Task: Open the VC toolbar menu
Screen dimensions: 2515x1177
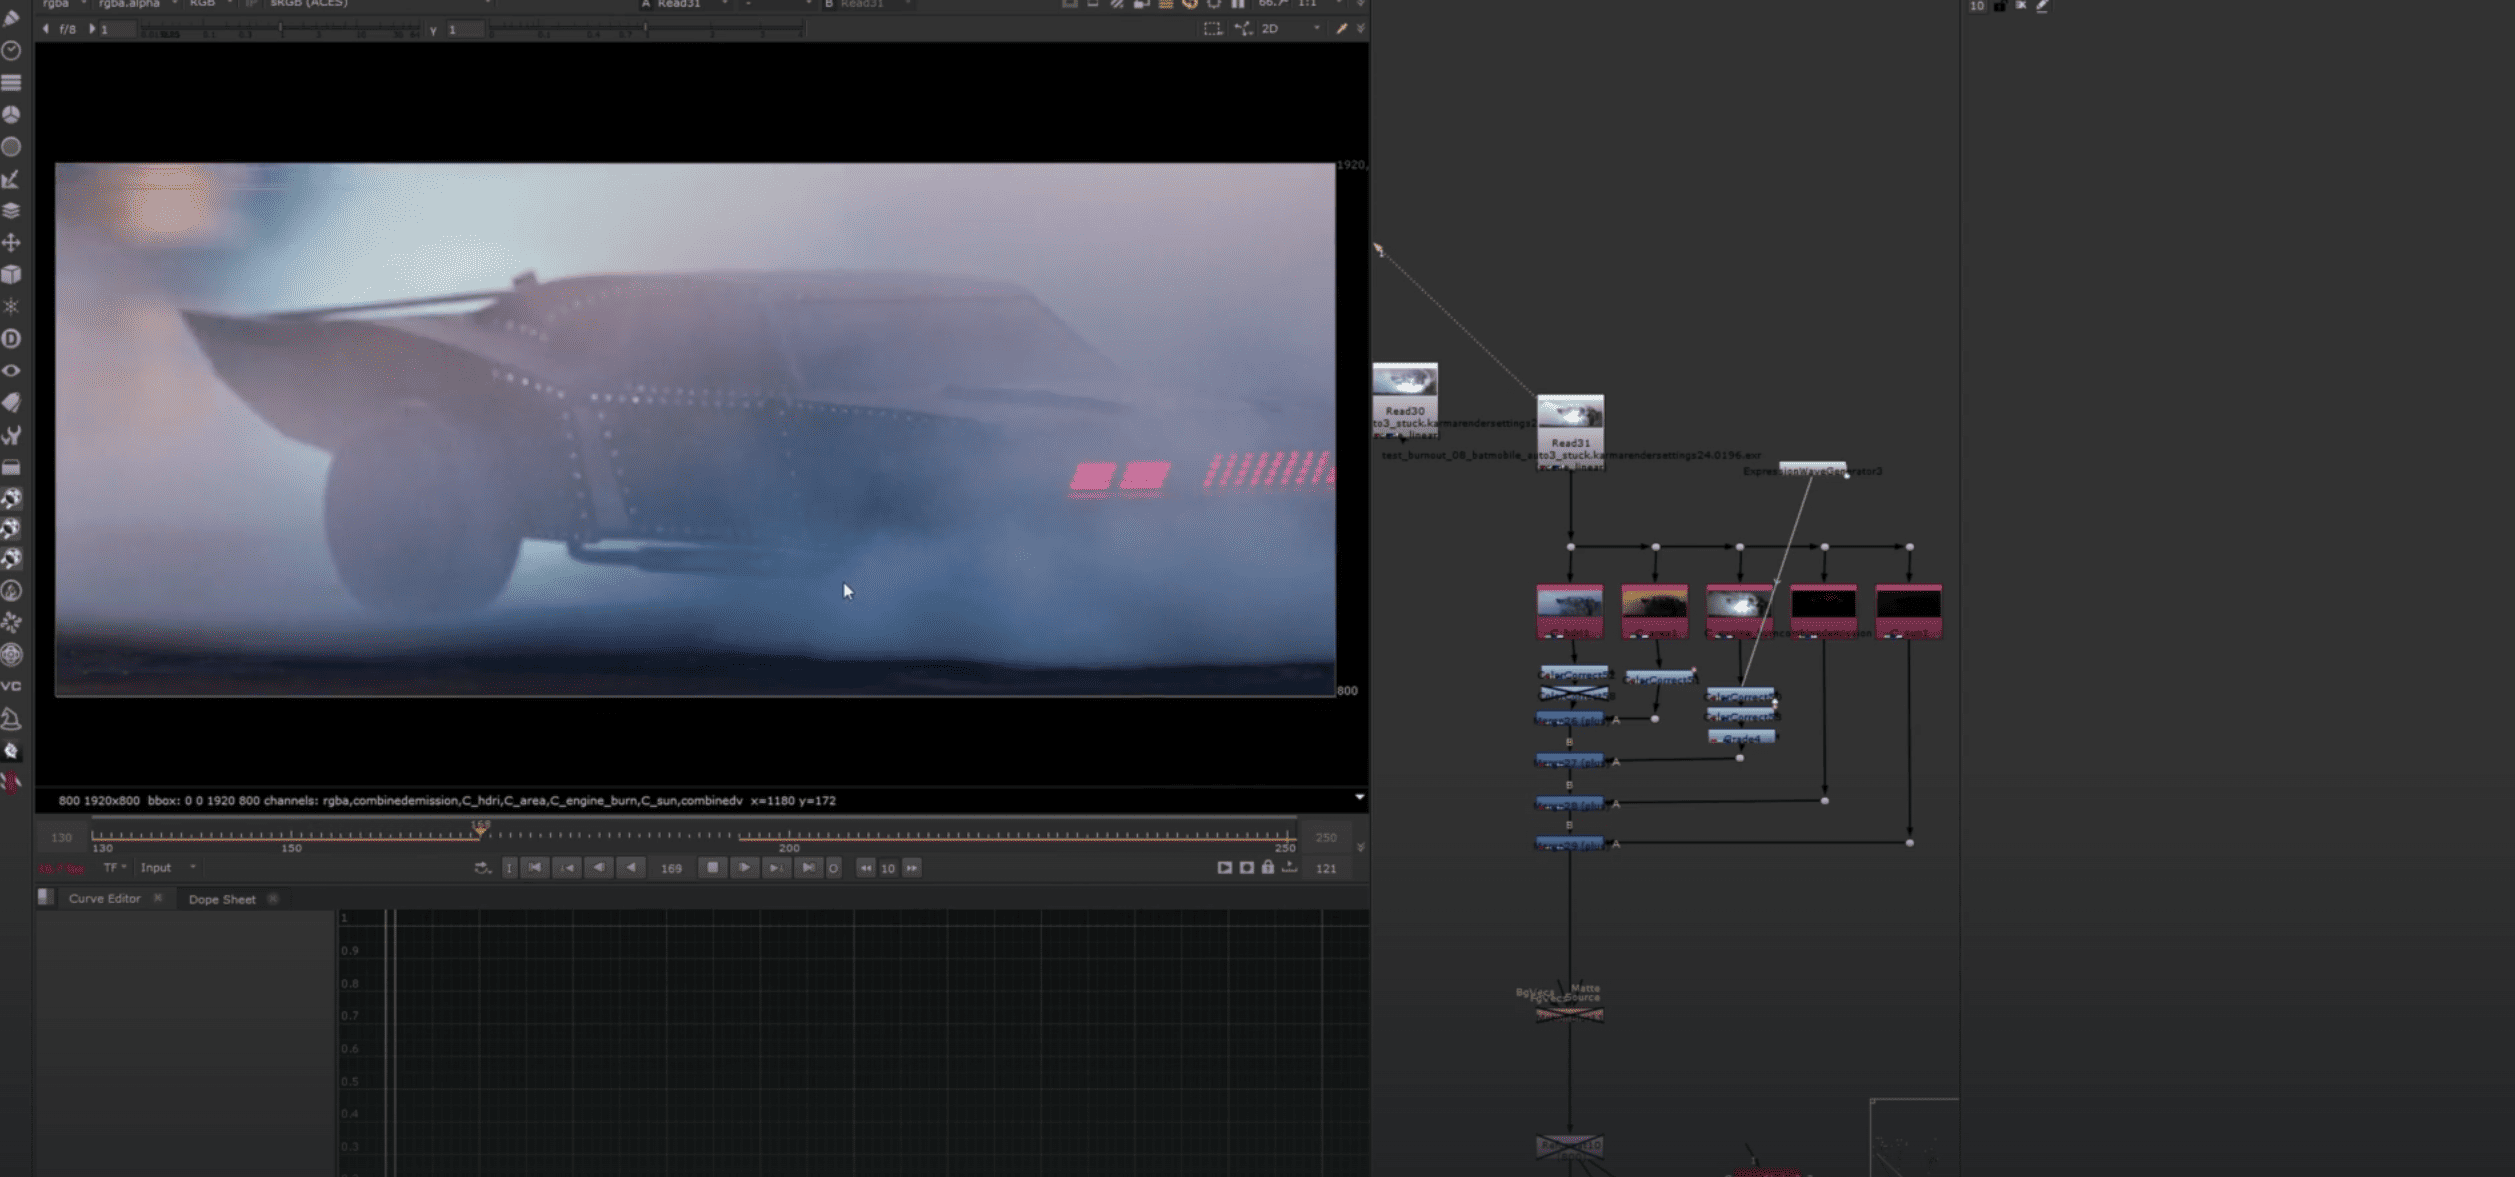Action: 12,686
